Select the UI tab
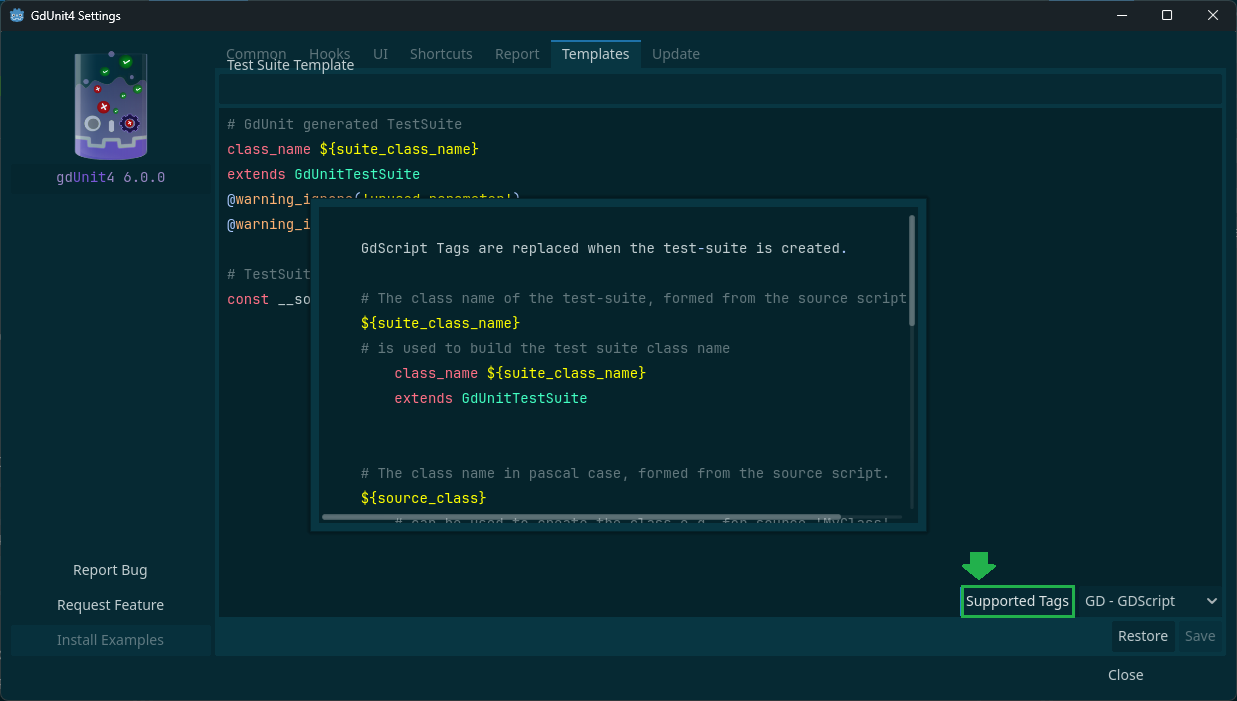 pyautogui.click(x=380, y=54)
